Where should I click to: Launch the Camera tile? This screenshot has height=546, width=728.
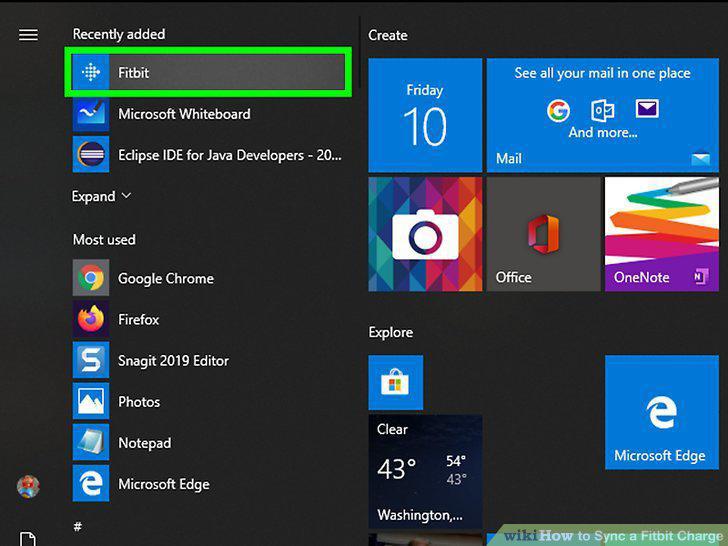point(425,234)
